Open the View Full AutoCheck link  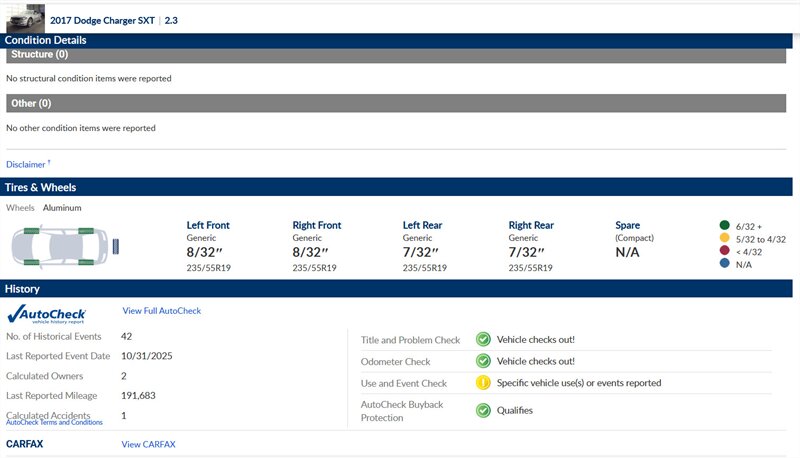161,312
